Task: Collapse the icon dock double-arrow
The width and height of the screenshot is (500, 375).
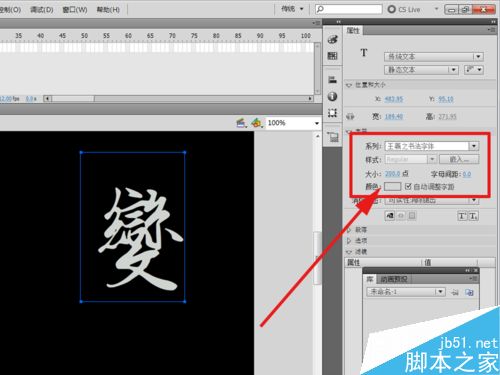Action: (x=338, y=22)
